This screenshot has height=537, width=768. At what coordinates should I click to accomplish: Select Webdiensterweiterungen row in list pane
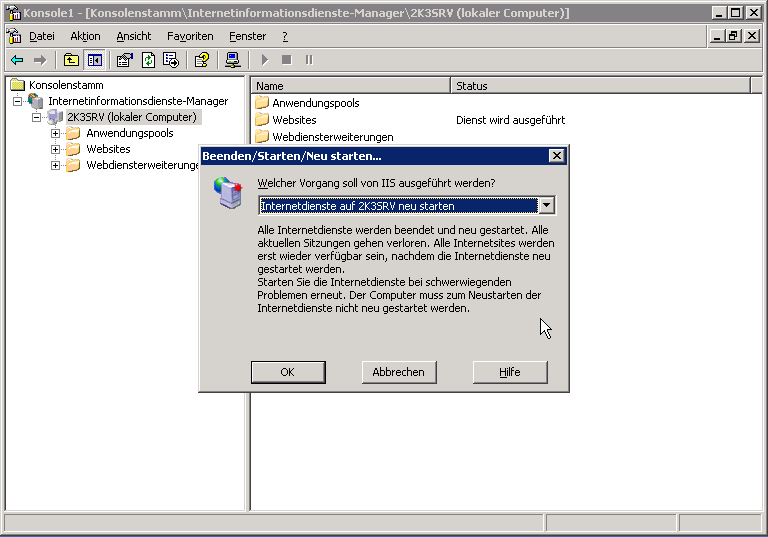(x=333, y=137)
